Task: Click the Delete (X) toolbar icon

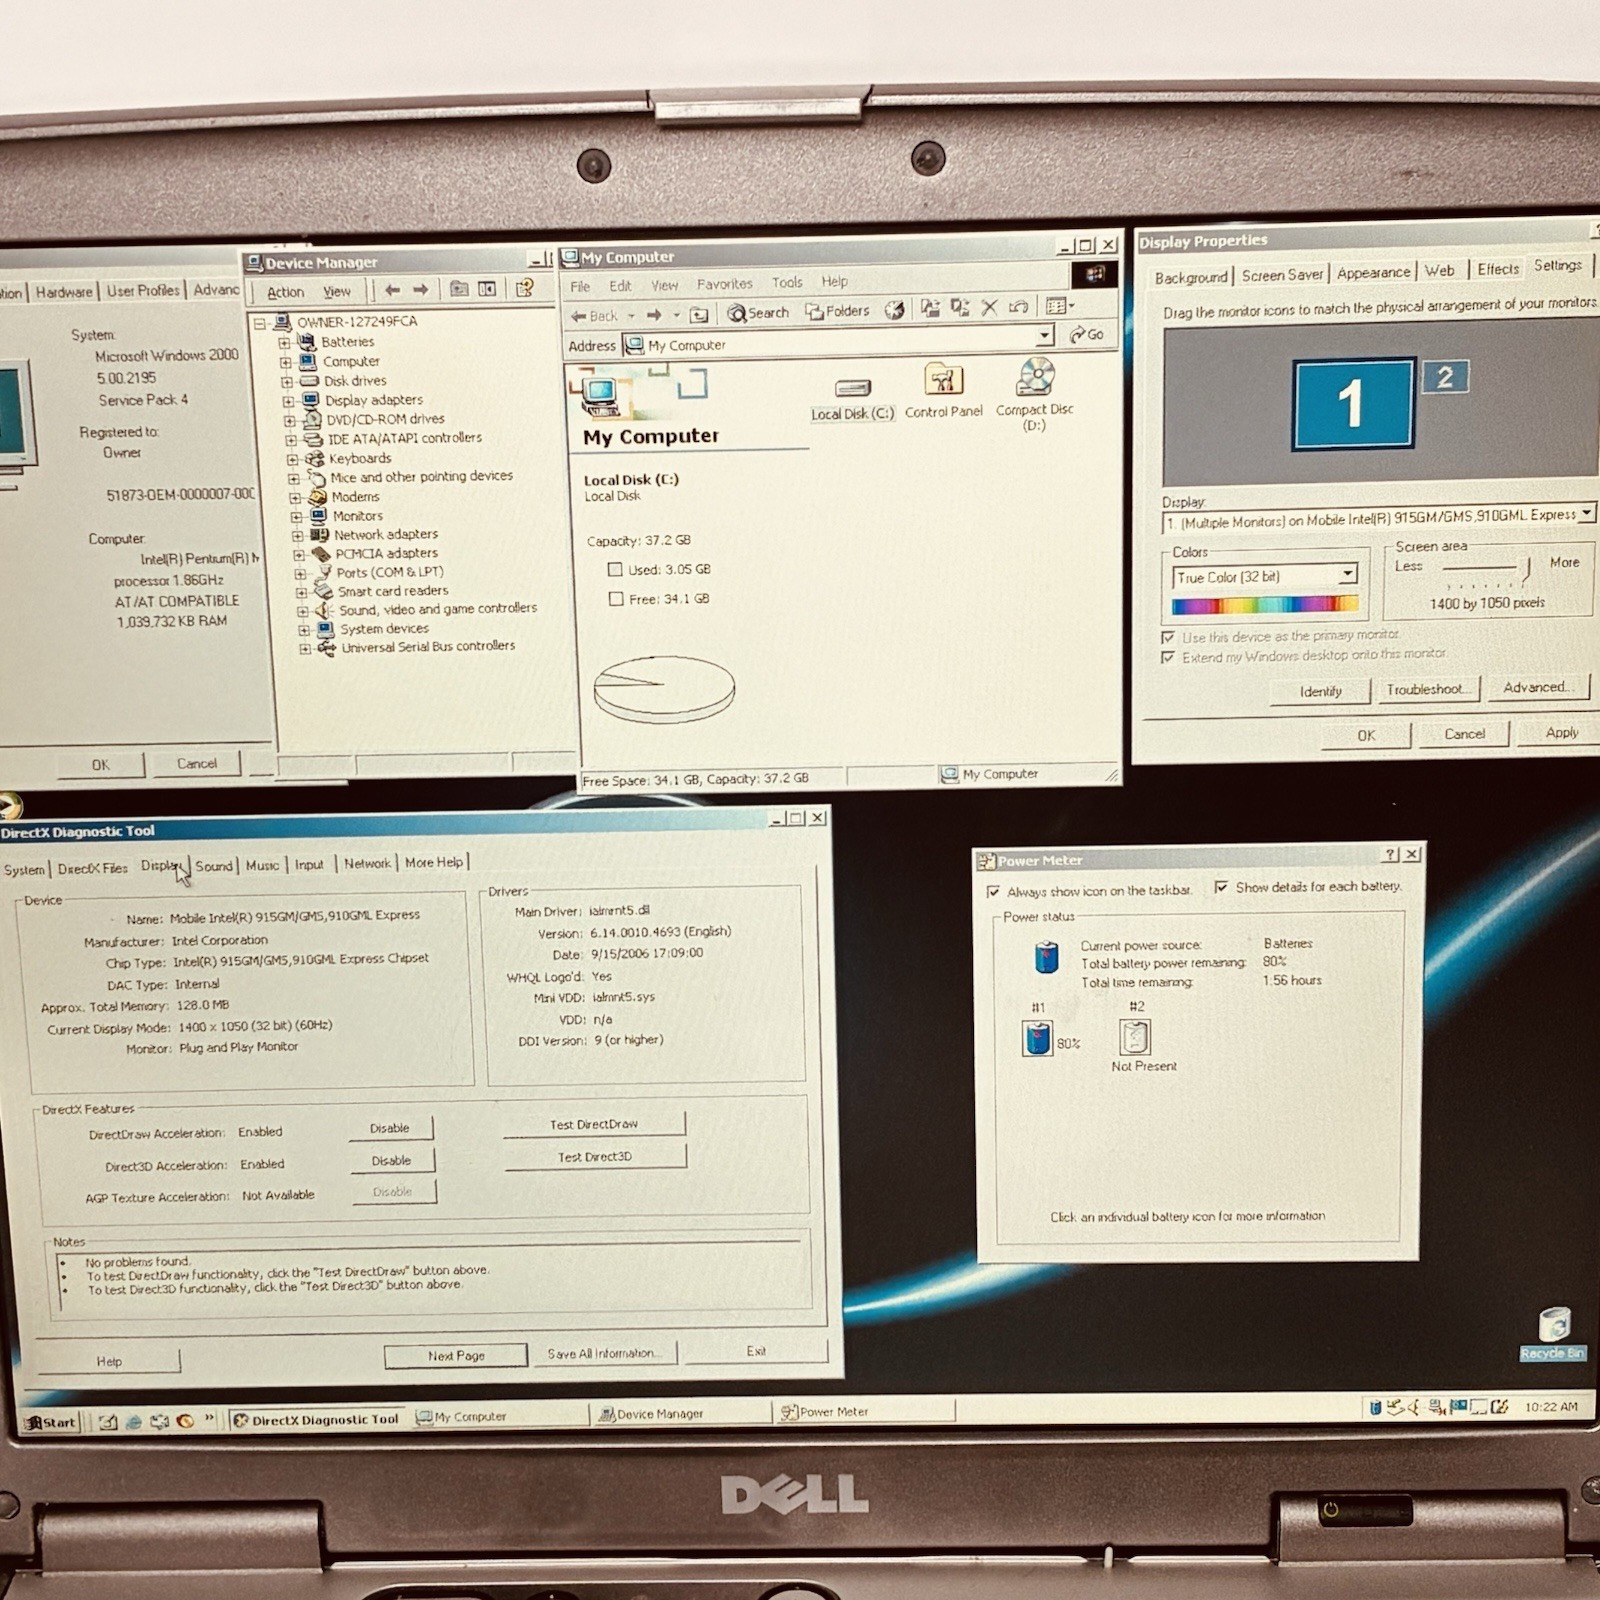Action: tap(989, 307)
